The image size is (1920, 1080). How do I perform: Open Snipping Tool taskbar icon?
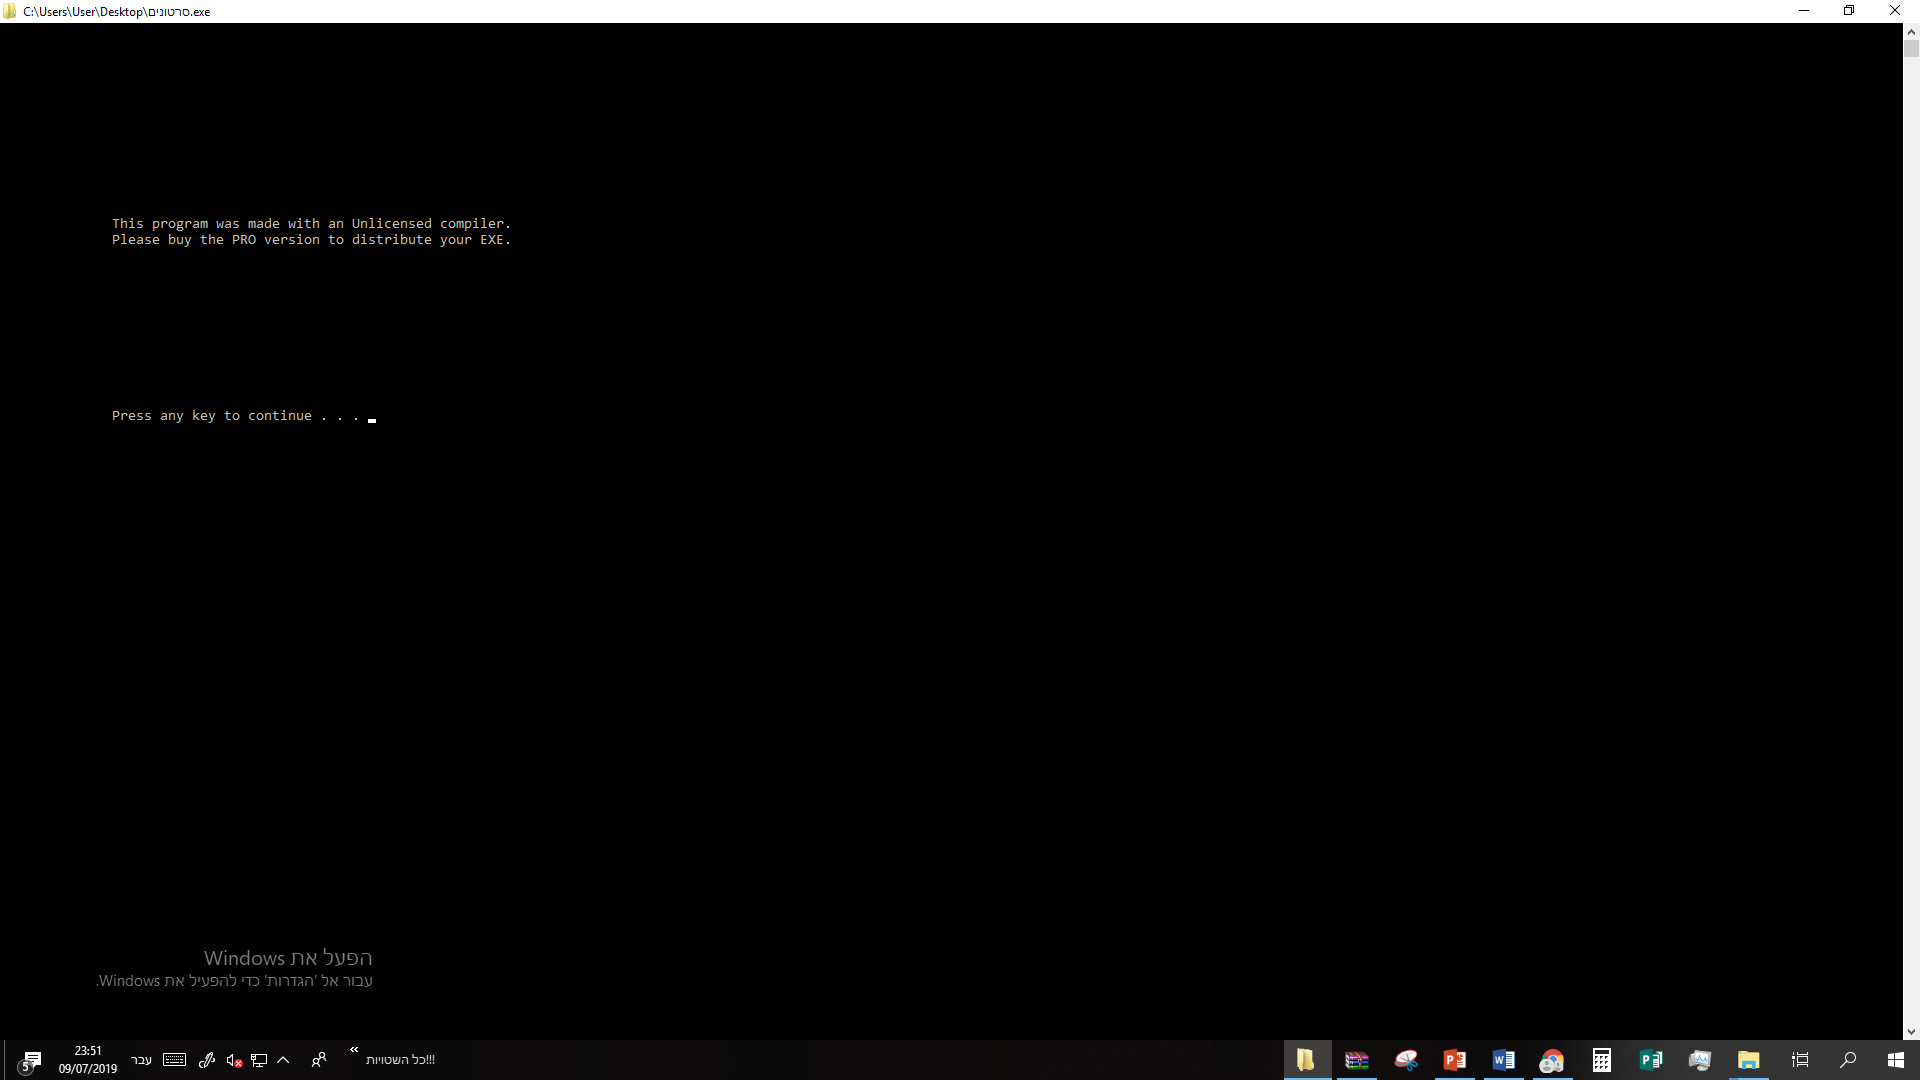(x=1406, y=1060)
